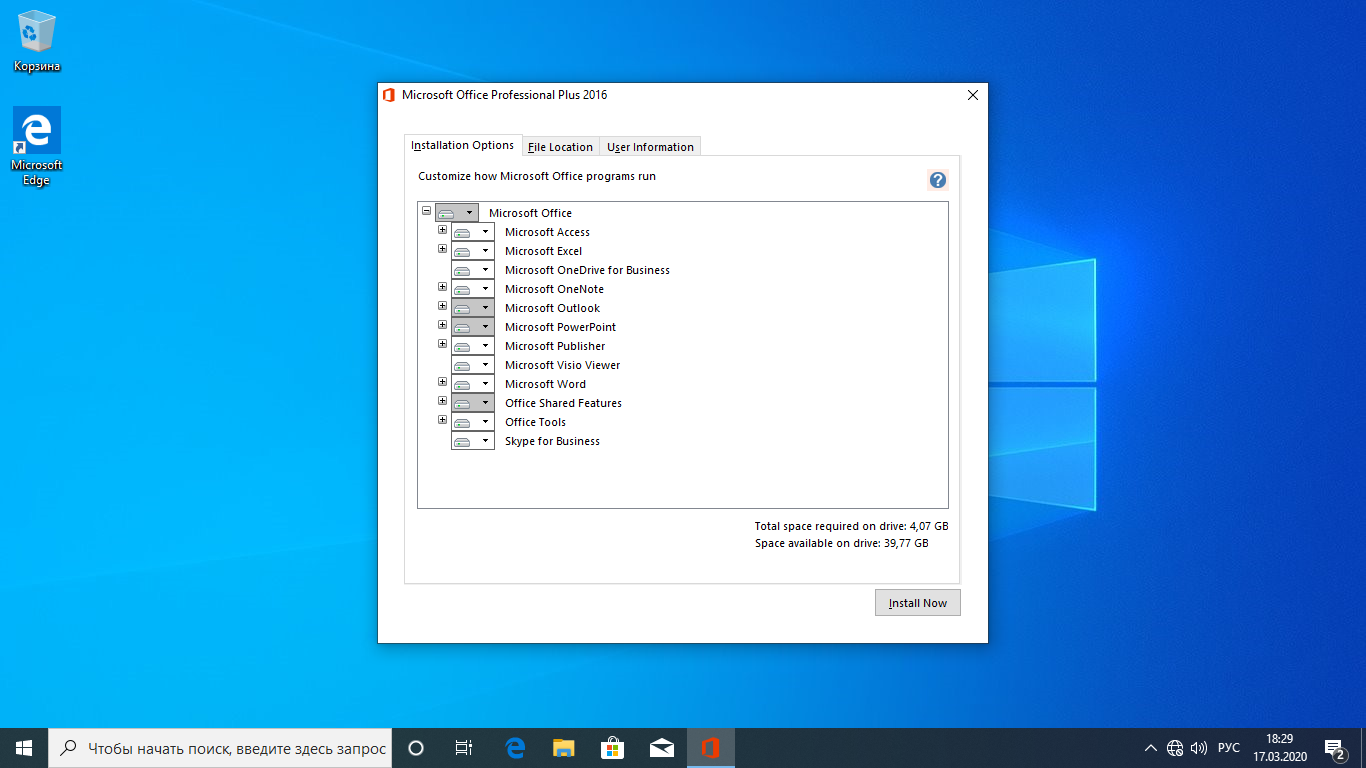Select the Microsoft Word label
The width and height of the screenshot is (1366, 768).
(x=545, y=384)
